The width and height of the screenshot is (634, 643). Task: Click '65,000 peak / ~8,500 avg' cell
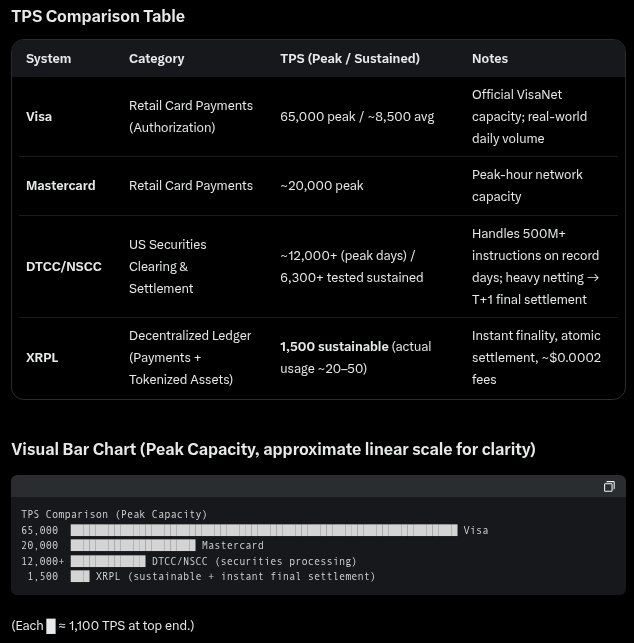[357, 116]
